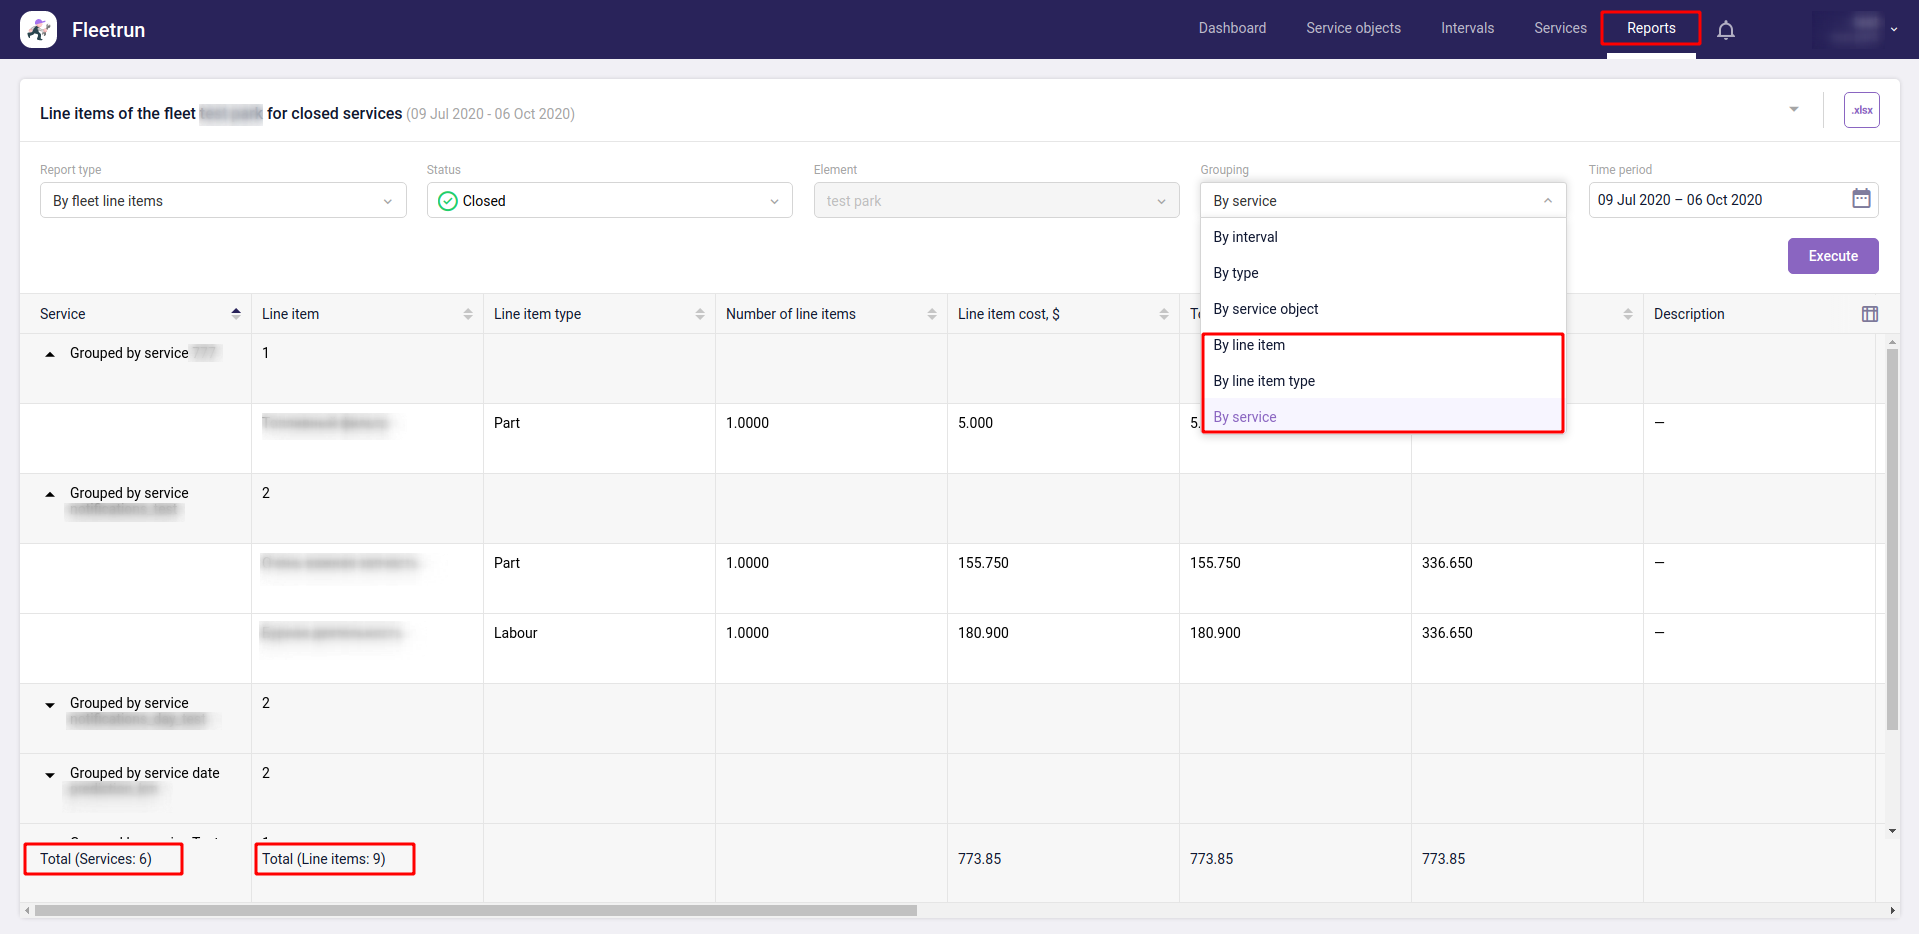Select By interval grouping option
The width and height of the screenshot is (1919, 934).
[x=1245, y=237]
